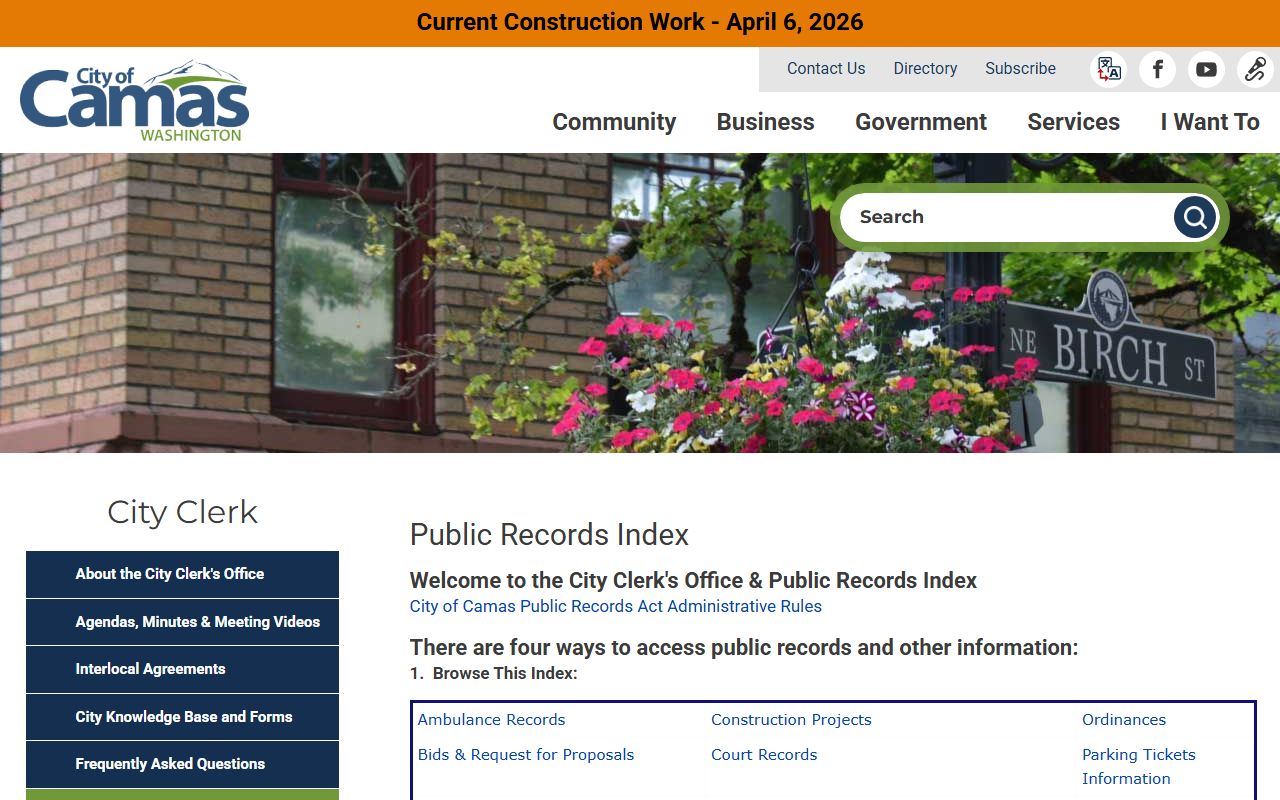This screenshot has width=1280, height=800.
Task: Click the Public Records Index heading
Action: tap(549, 535)
